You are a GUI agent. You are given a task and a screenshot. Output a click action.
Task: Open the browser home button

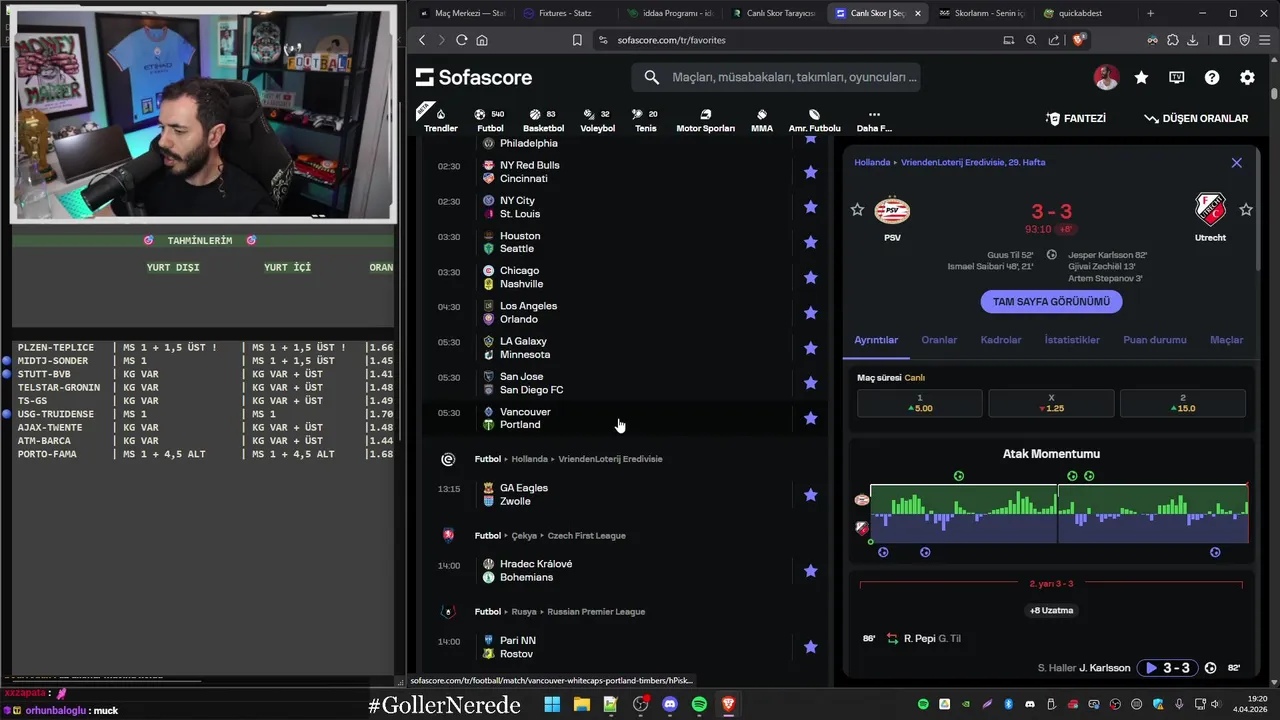tap(482, 40)
